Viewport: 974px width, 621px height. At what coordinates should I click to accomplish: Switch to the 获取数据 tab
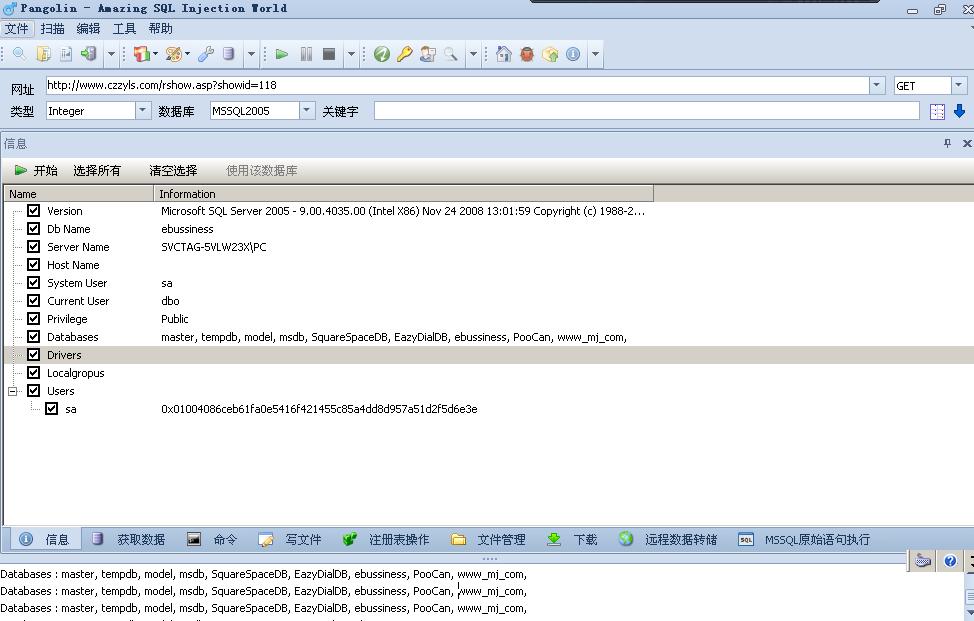(x=129, y=539)
